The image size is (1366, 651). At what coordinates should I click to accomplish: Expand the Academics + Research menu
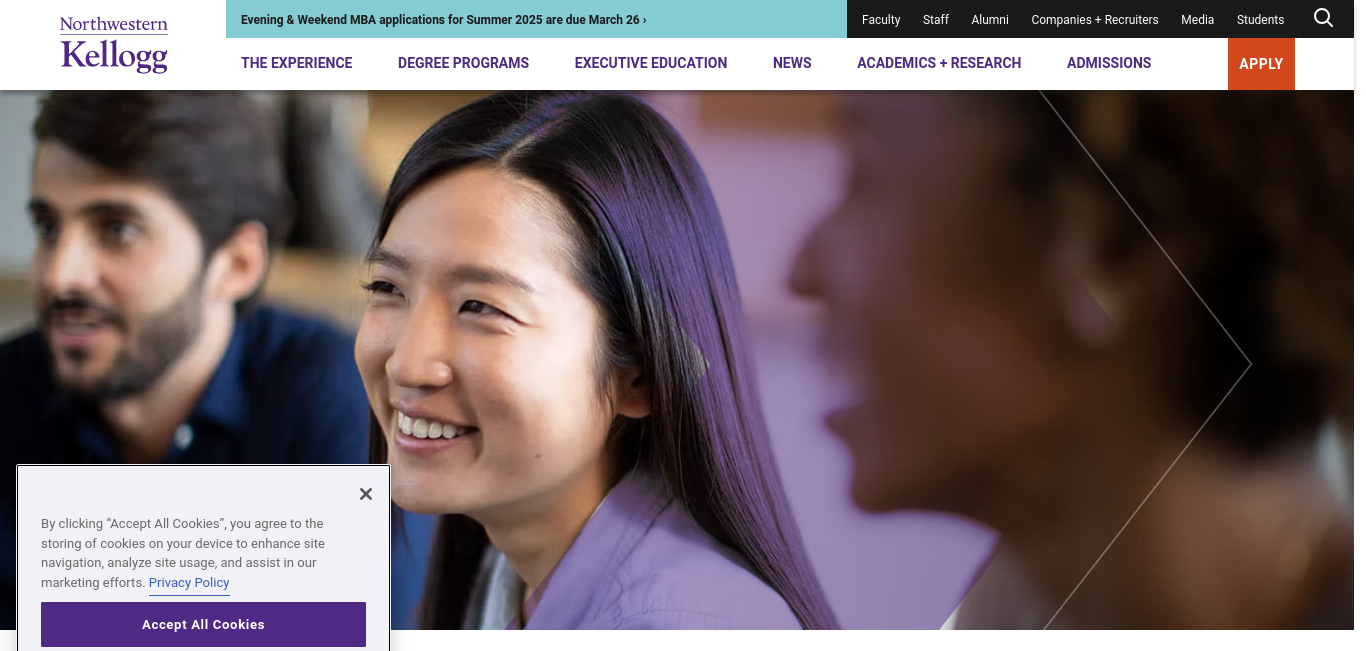click(939, 63)
